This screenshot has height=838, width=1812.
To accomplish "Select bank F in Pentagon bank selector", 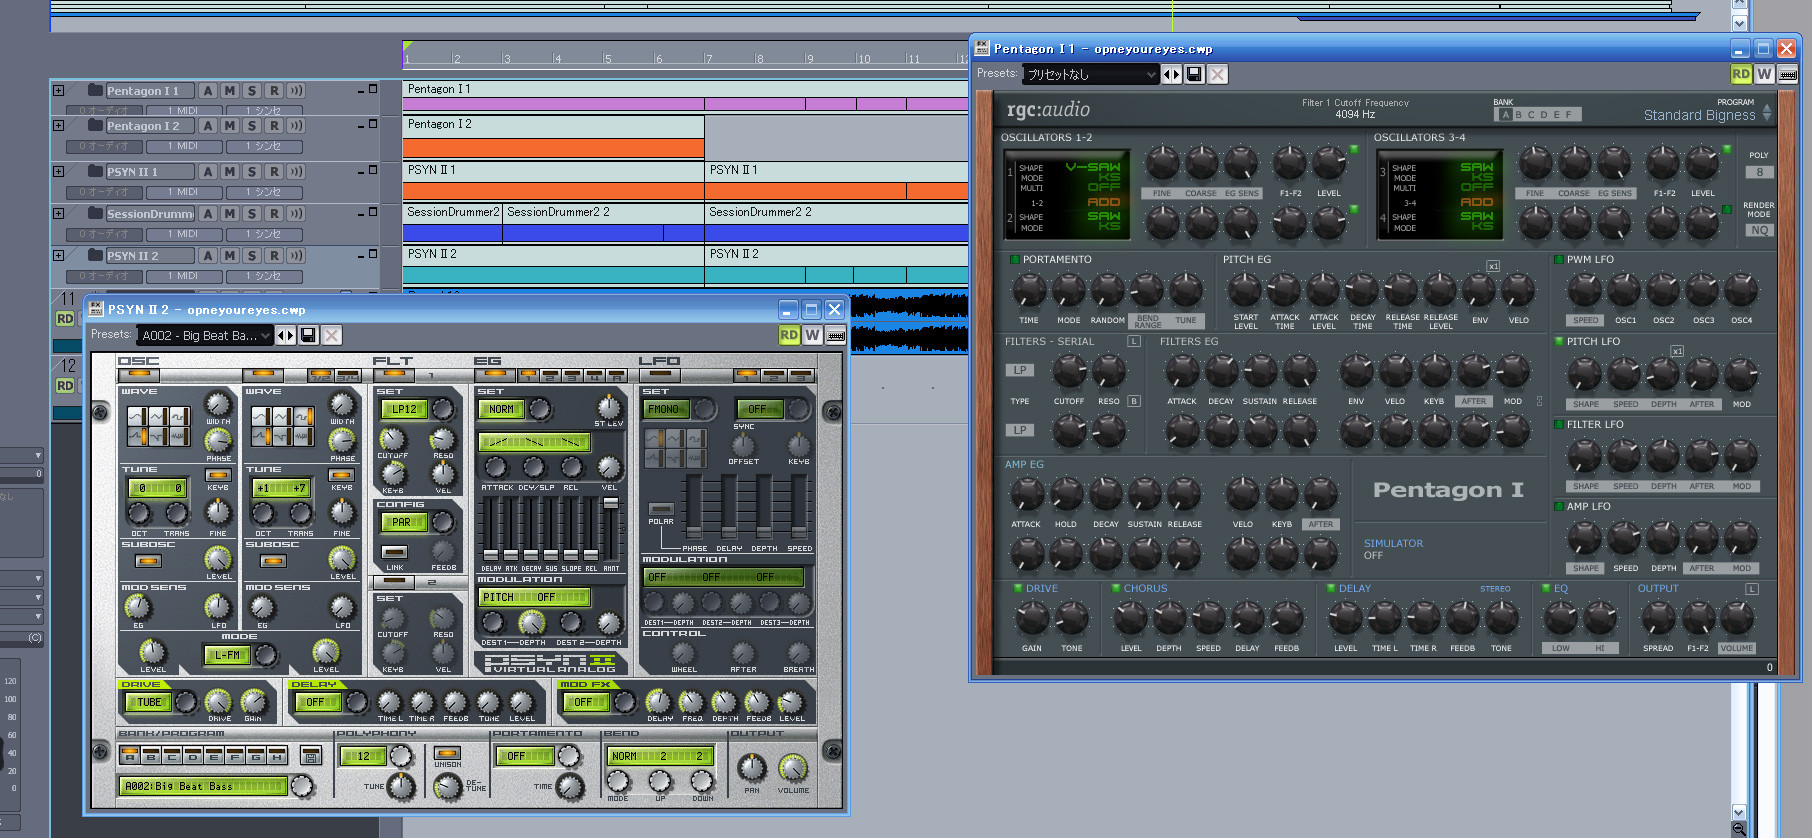I will point(1569,115).
